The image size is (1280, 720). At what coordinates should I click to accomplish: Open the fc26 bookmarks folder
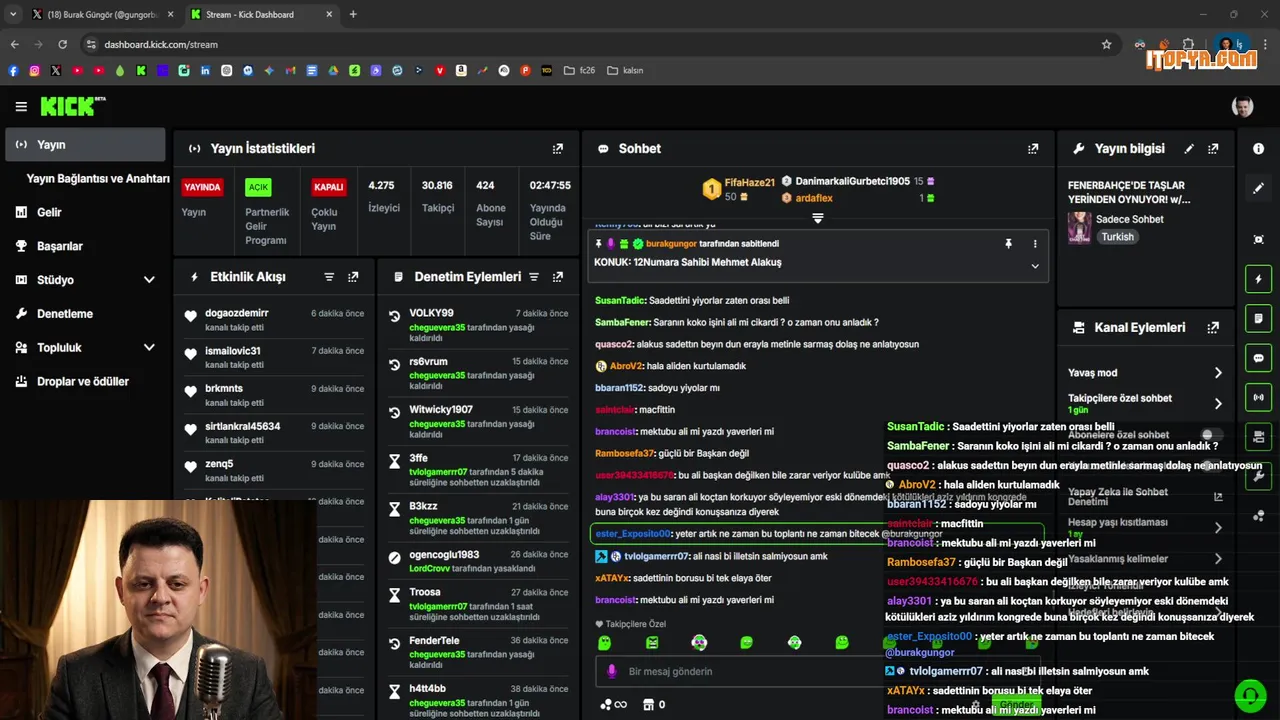(579, 71)
